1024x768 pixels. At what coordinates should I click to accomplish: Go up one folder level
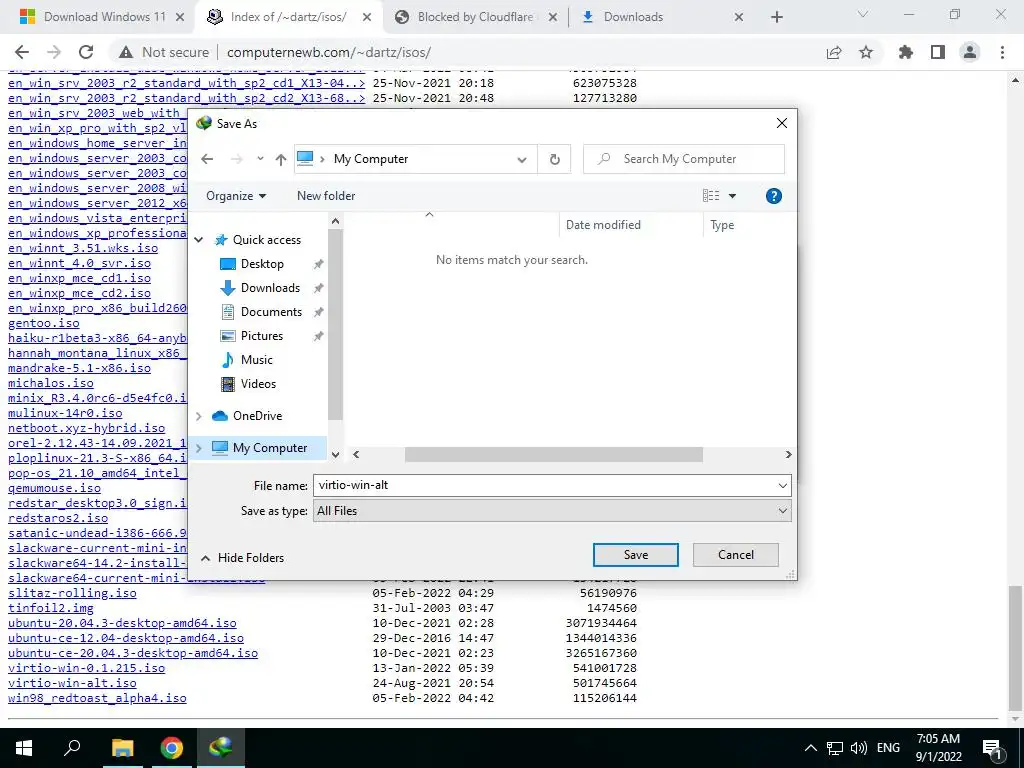[281, 159]
